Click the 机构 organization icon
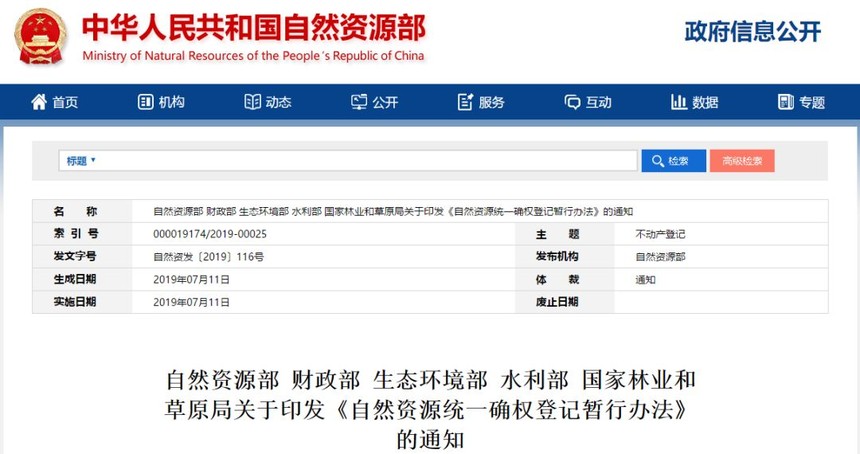This screenshot has height=454, width=860. (145, 102)
